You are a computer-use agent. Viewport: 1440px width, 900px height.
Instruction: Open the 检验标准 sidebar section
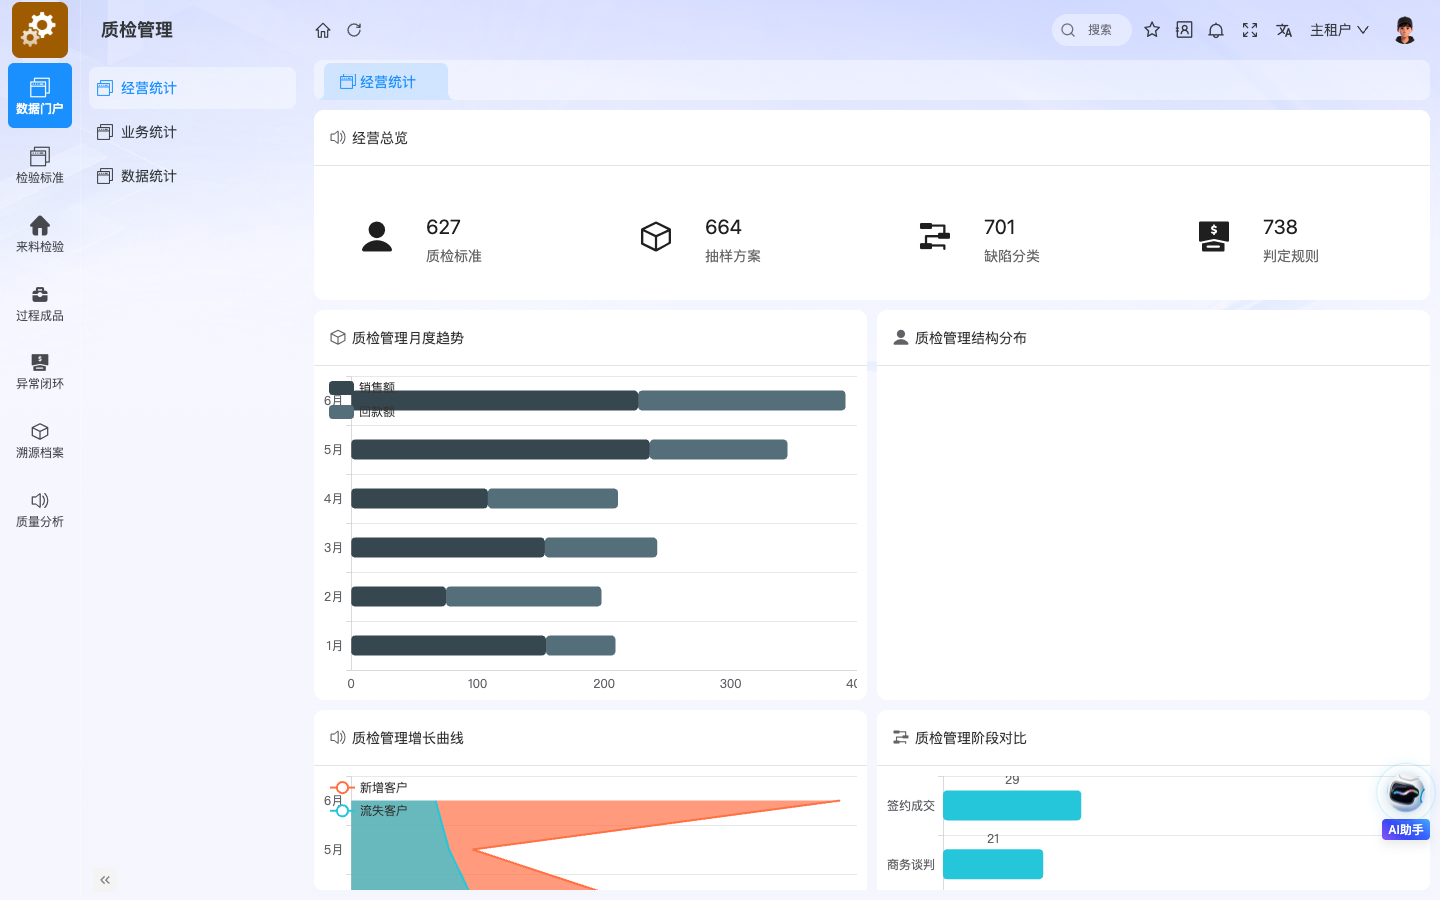point(40,165)
